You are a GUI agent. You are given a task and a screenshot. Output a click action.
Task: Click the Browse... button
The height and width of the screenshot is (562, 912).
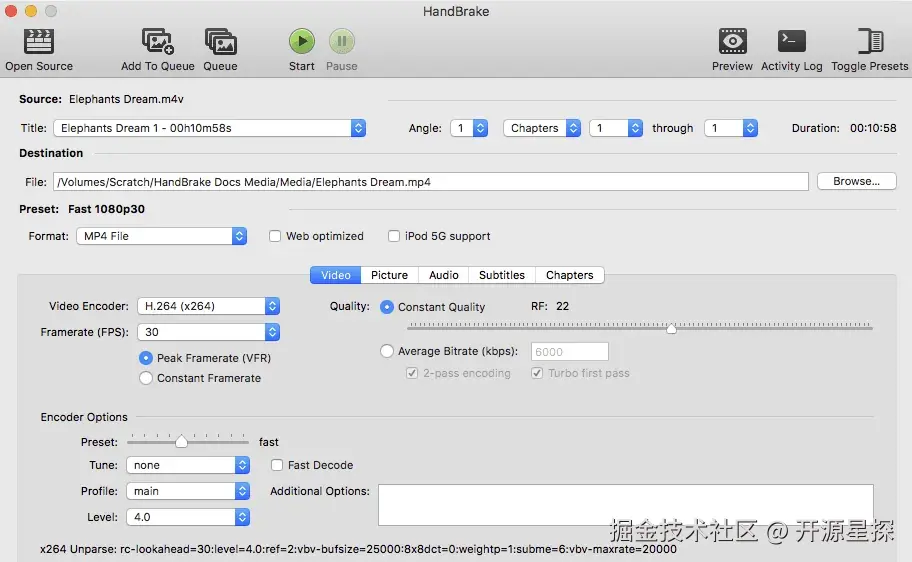(857, 182)
